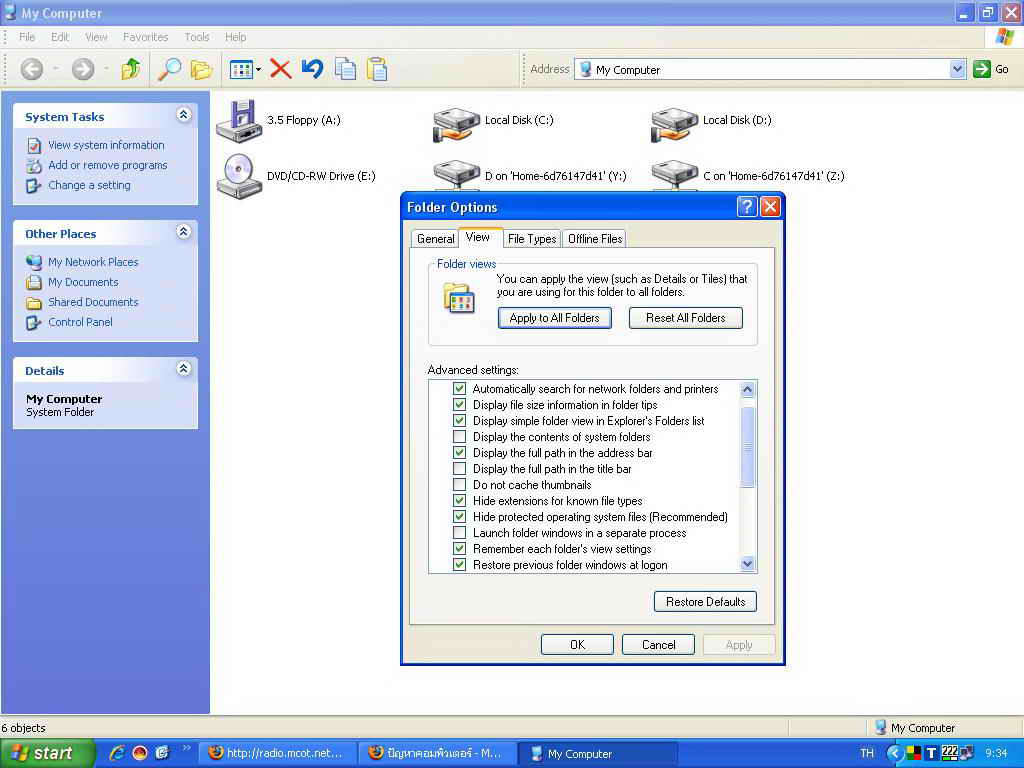Screen dimensions: 1024x768
Task: Click Cancel in Folder Options
Action: point(658,645)
